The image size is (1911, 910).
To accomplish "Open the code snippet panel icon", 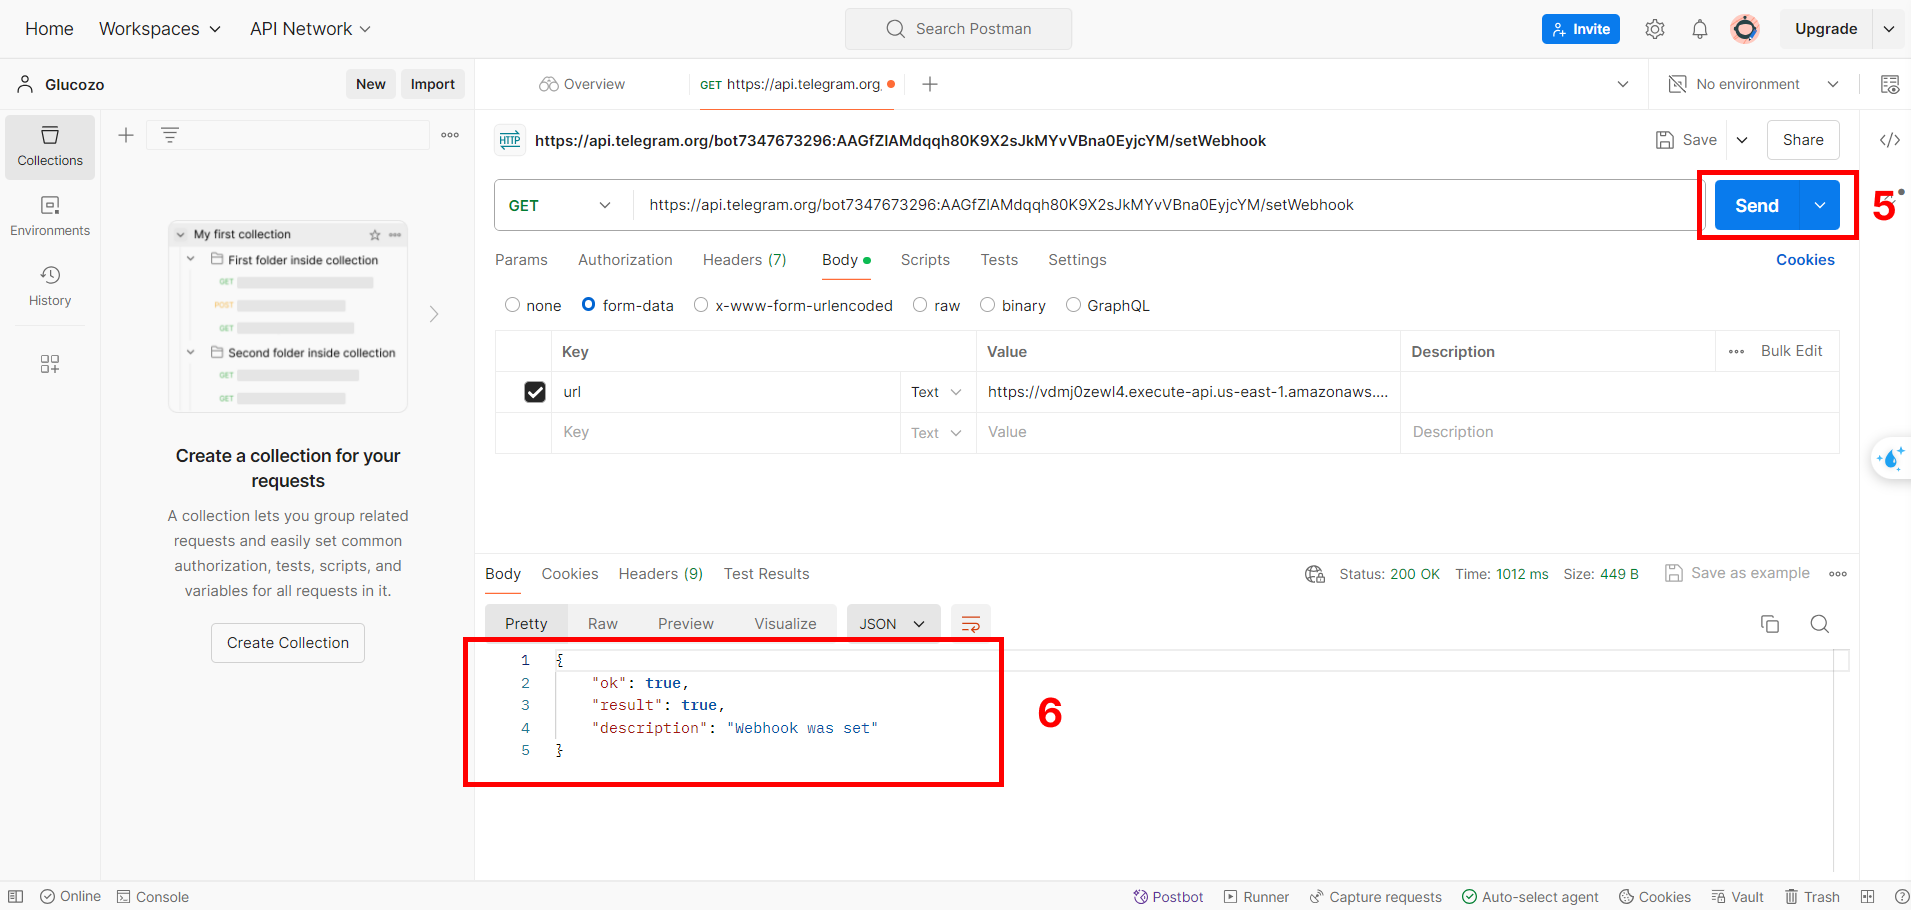I will click(1890, 140).
